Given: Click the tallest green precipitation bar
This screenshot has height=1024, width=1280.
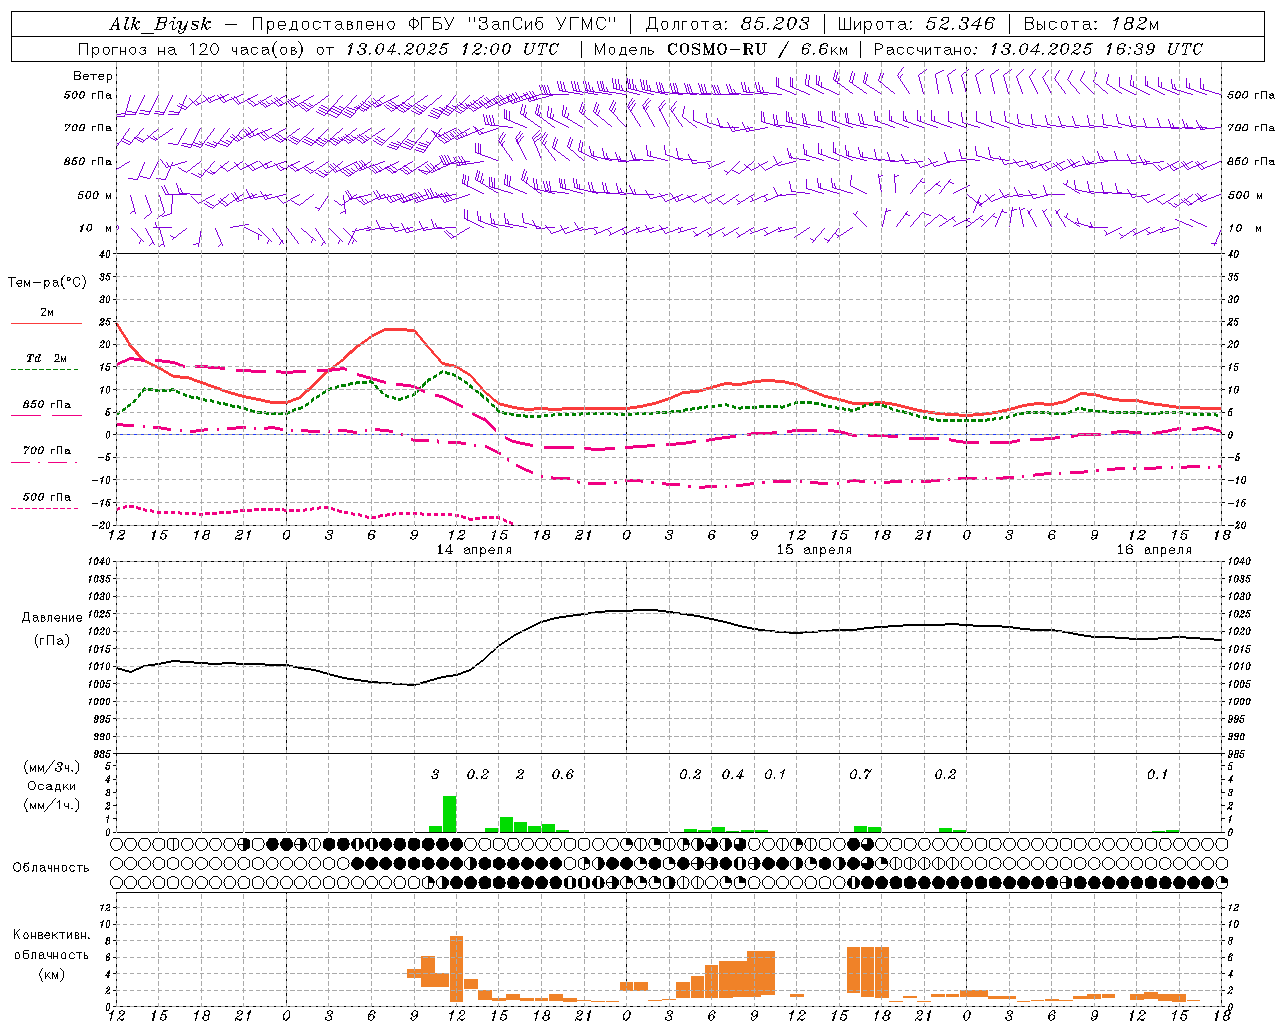Looking at the screenshot, I should (x=449, y=814).
